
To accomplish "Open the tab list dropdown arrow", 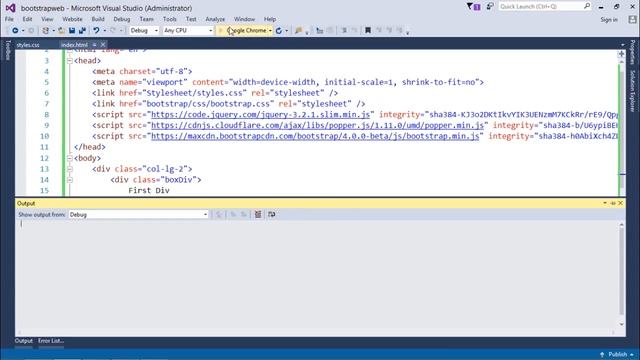I will click(x=622, y=44).
